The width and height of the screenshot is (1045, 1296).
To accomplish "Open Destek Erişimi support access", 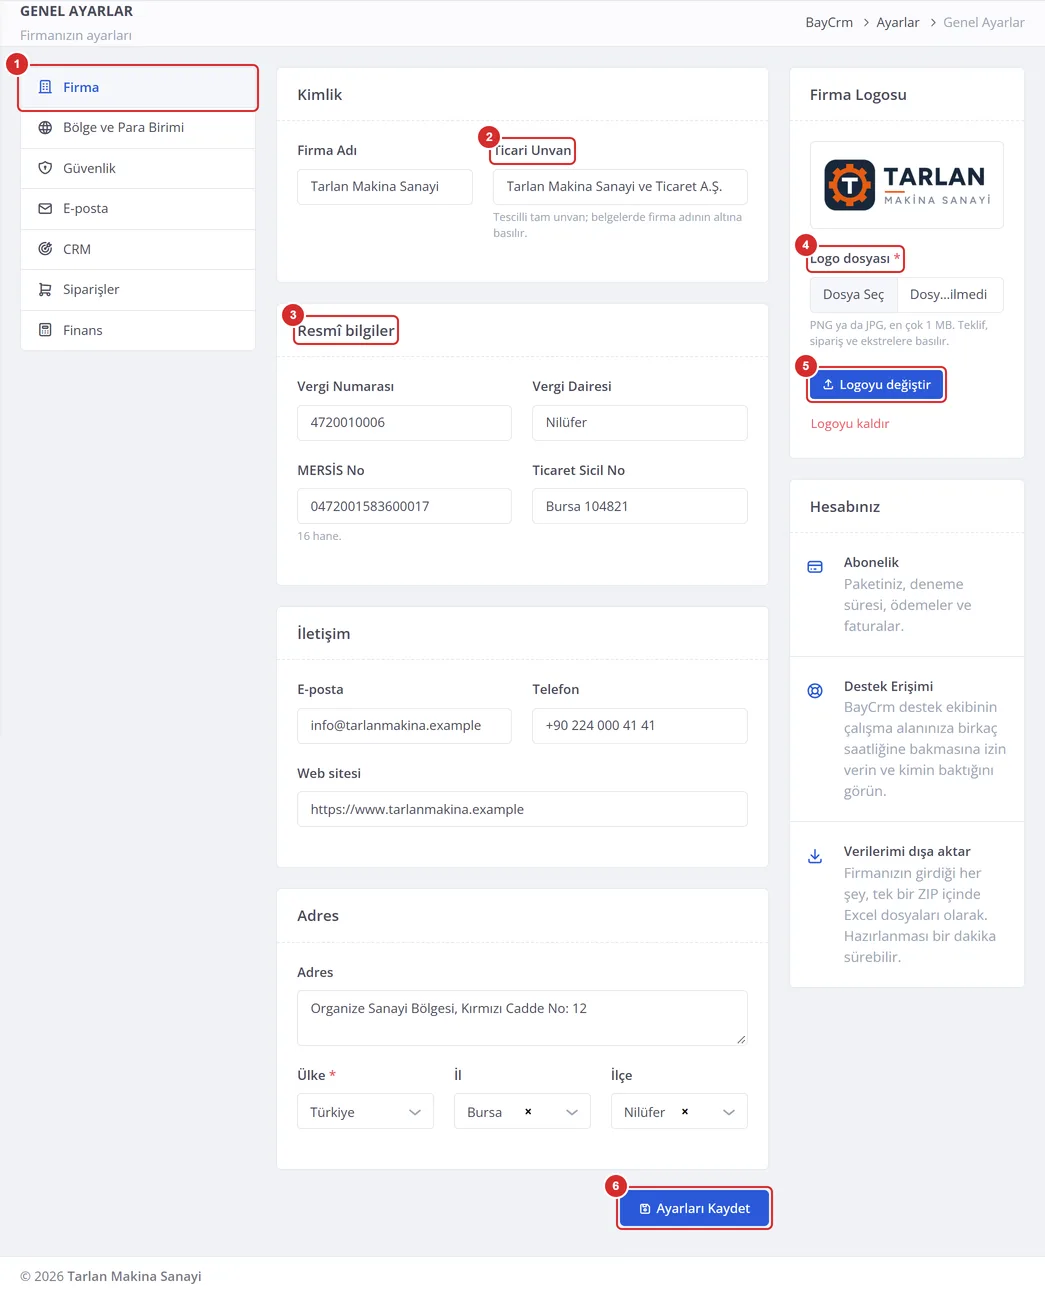I will (907, 739).
